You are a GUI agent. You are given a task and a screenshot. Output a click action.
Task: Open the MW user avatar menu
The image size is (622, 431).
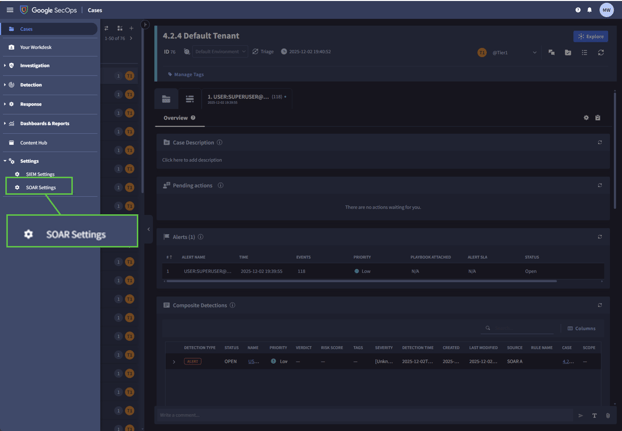coord(606,10)
